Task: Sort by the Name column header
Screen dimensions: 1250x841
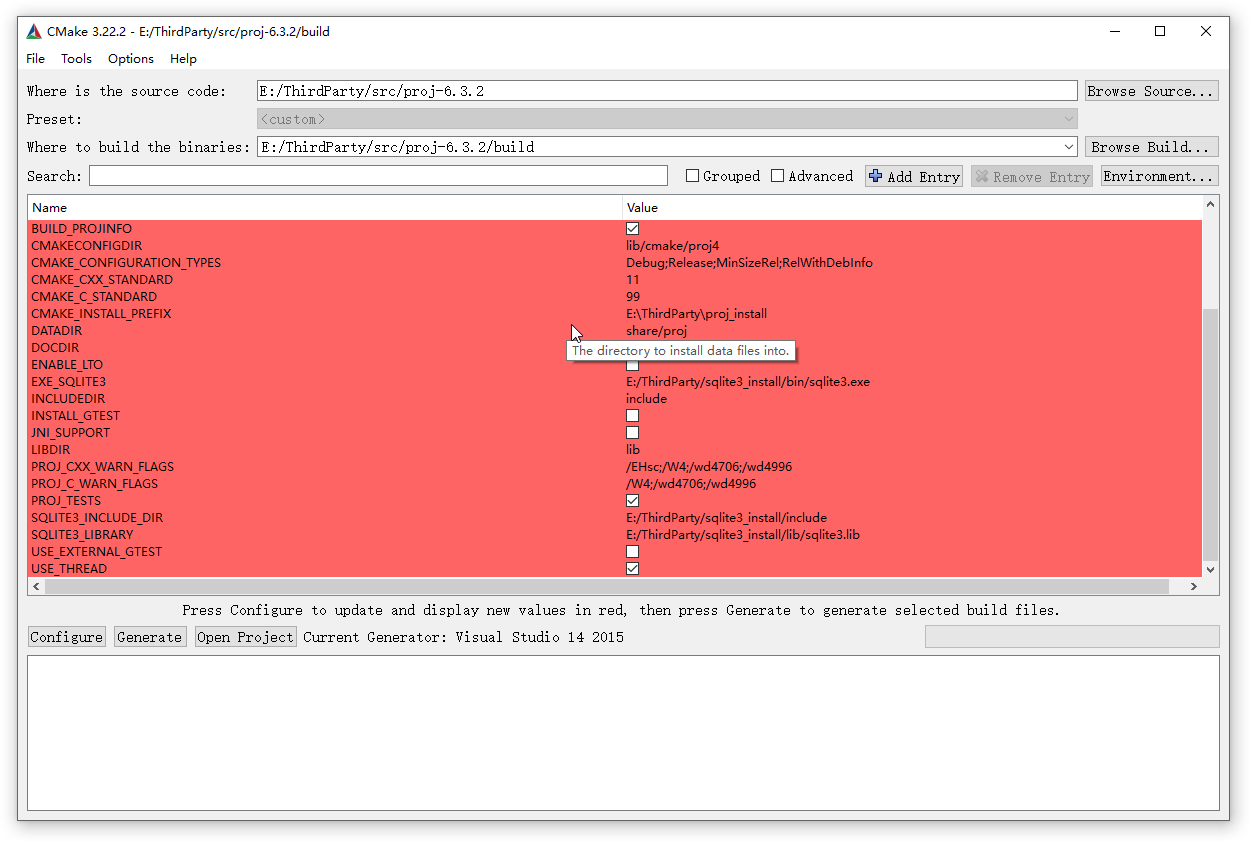Action: [325, 208]
